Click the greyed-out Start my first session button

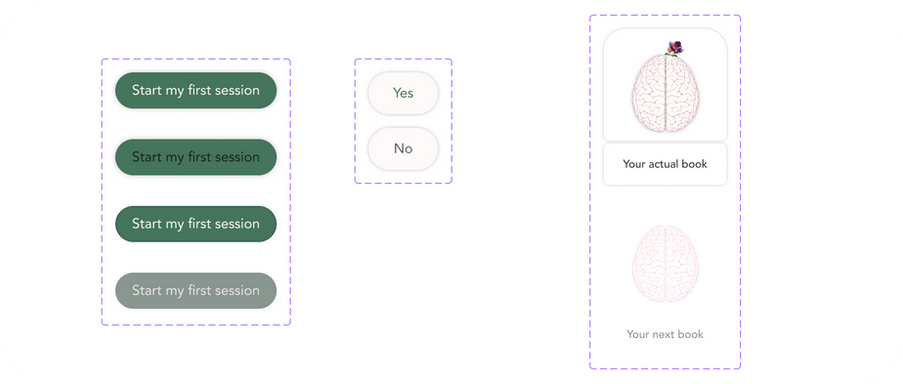(196, 291)
